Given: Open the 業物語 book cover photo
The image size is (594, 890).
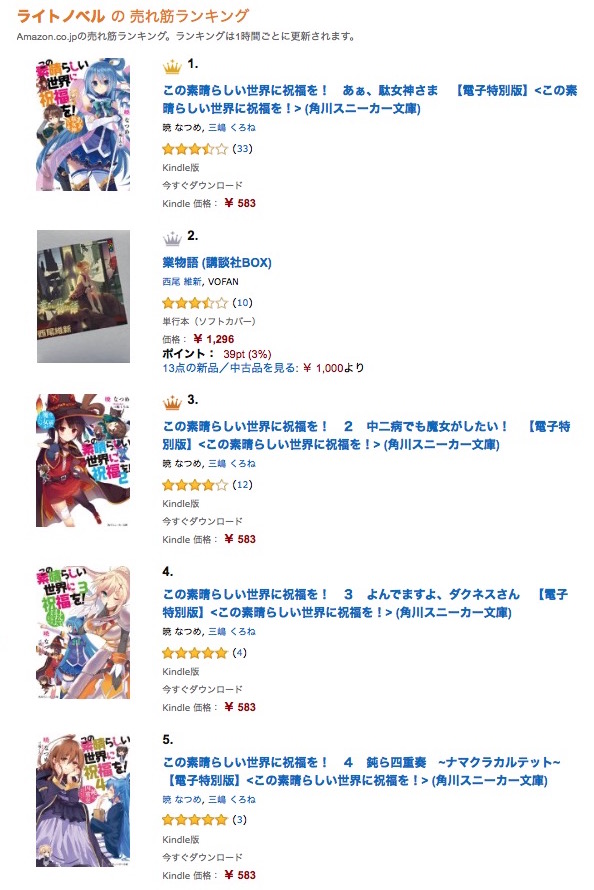Looking at the screenshot, I should (83, 296).
